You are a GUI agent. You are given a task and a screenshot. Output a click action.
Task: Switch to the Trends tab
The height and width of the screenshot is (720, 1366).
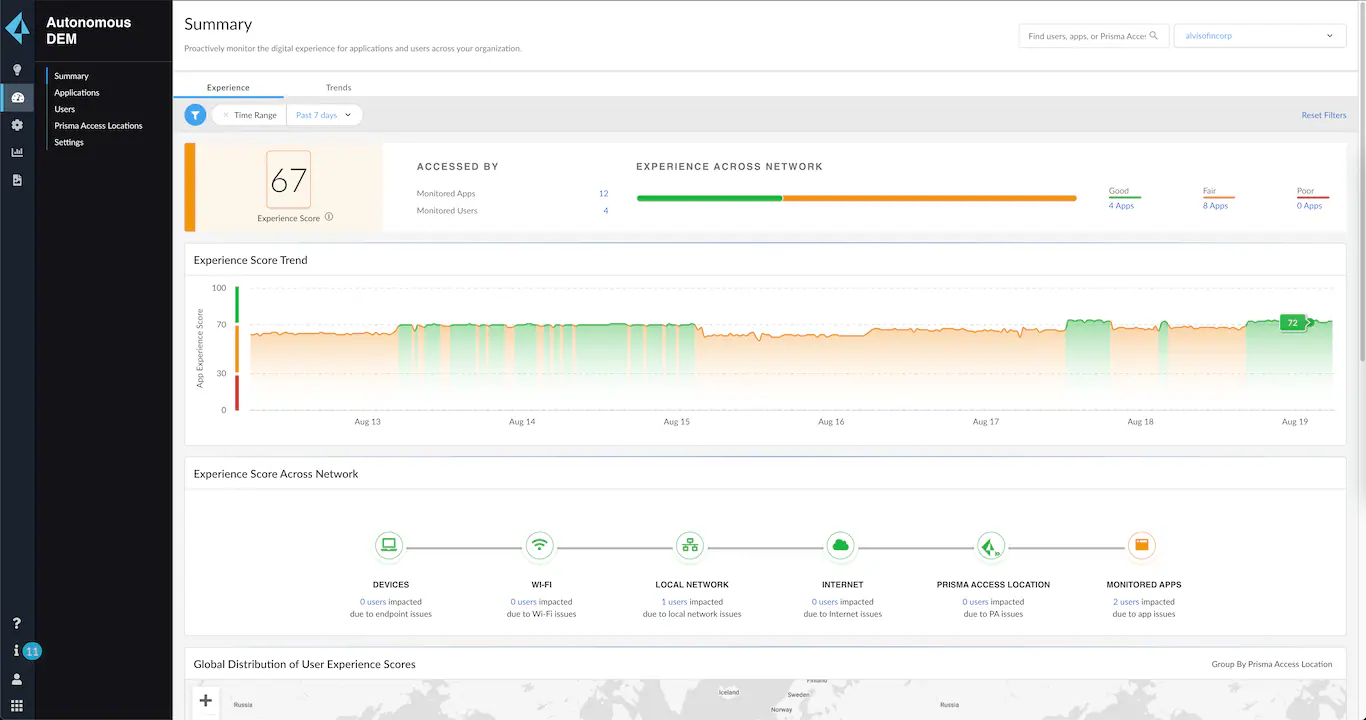tap(338, 88)
